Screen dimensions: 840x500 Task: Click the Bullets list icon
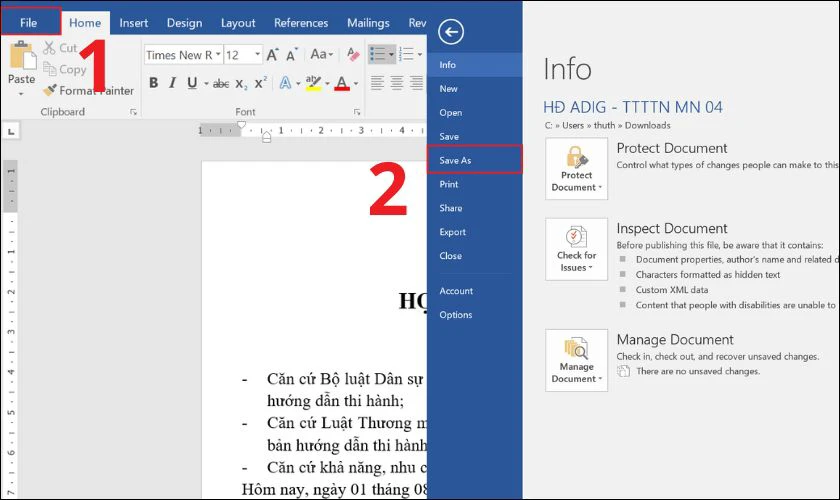[x=378, y=54]
